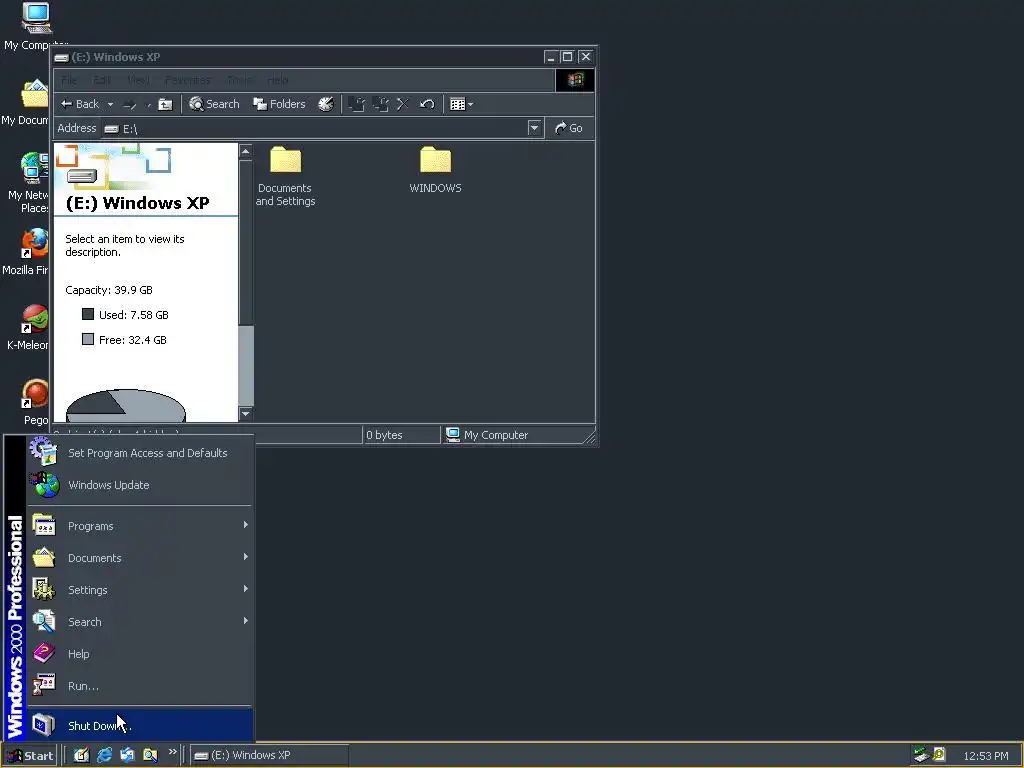
Task: Click the Free space color box
Action: (88, 339)
